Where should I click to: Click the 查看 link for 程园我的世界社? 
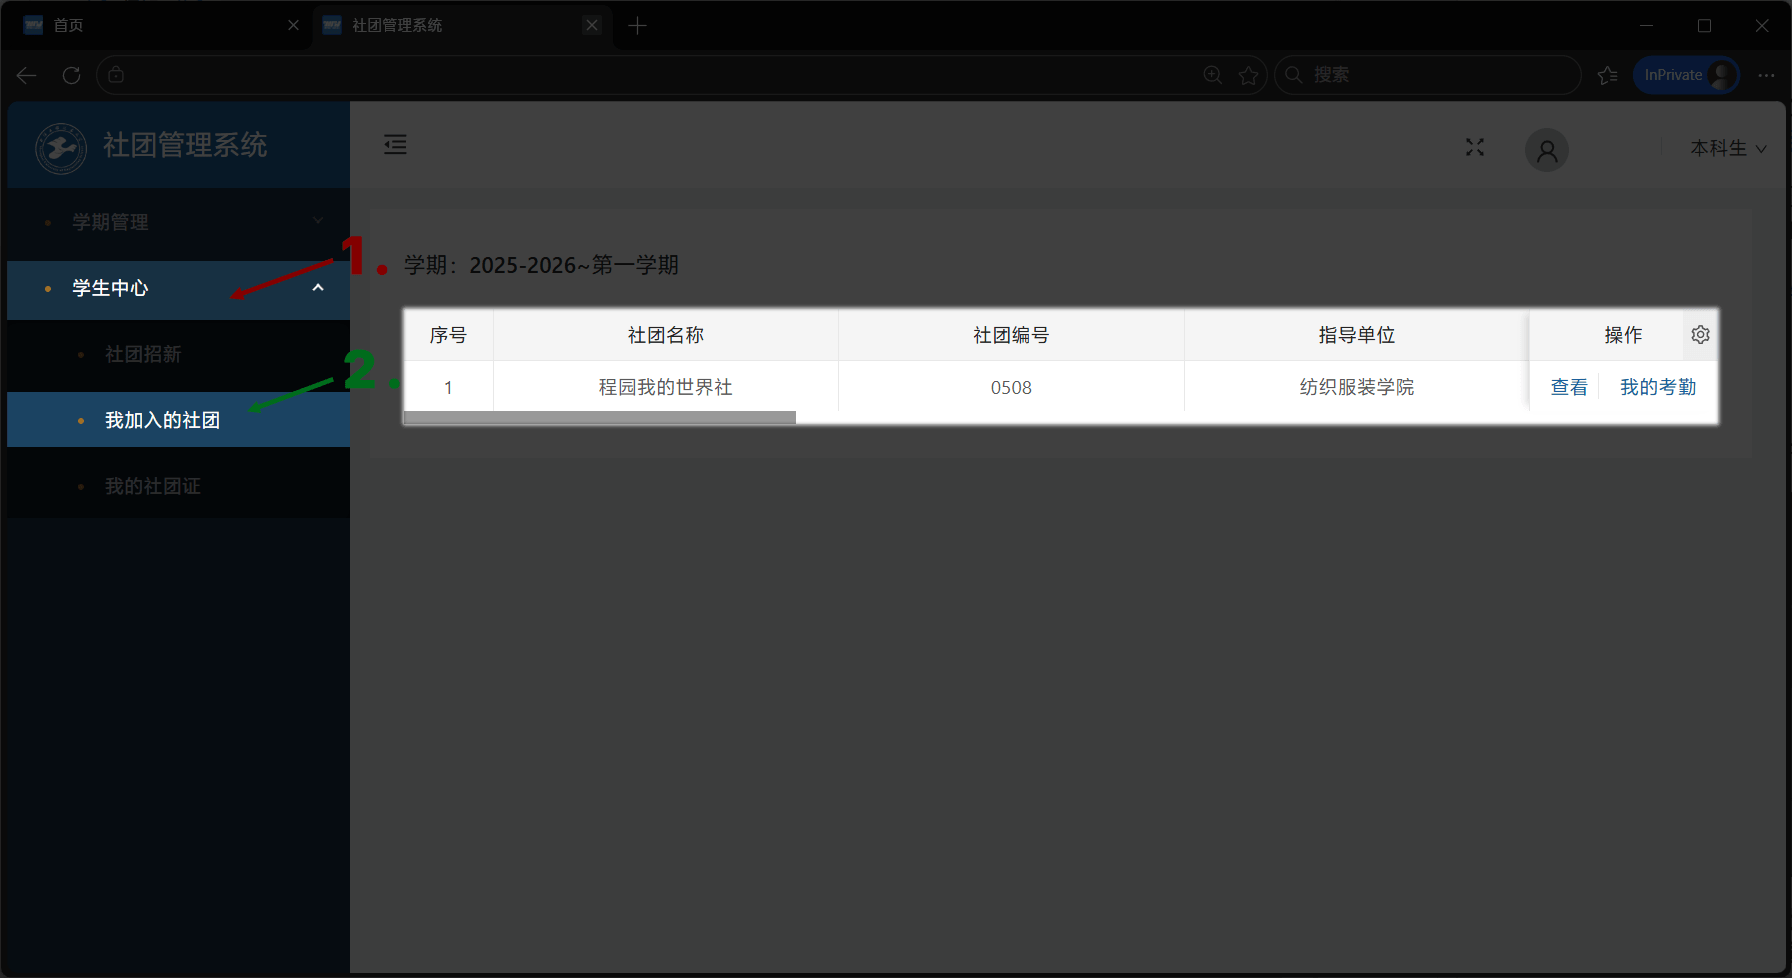point(1568,387)
